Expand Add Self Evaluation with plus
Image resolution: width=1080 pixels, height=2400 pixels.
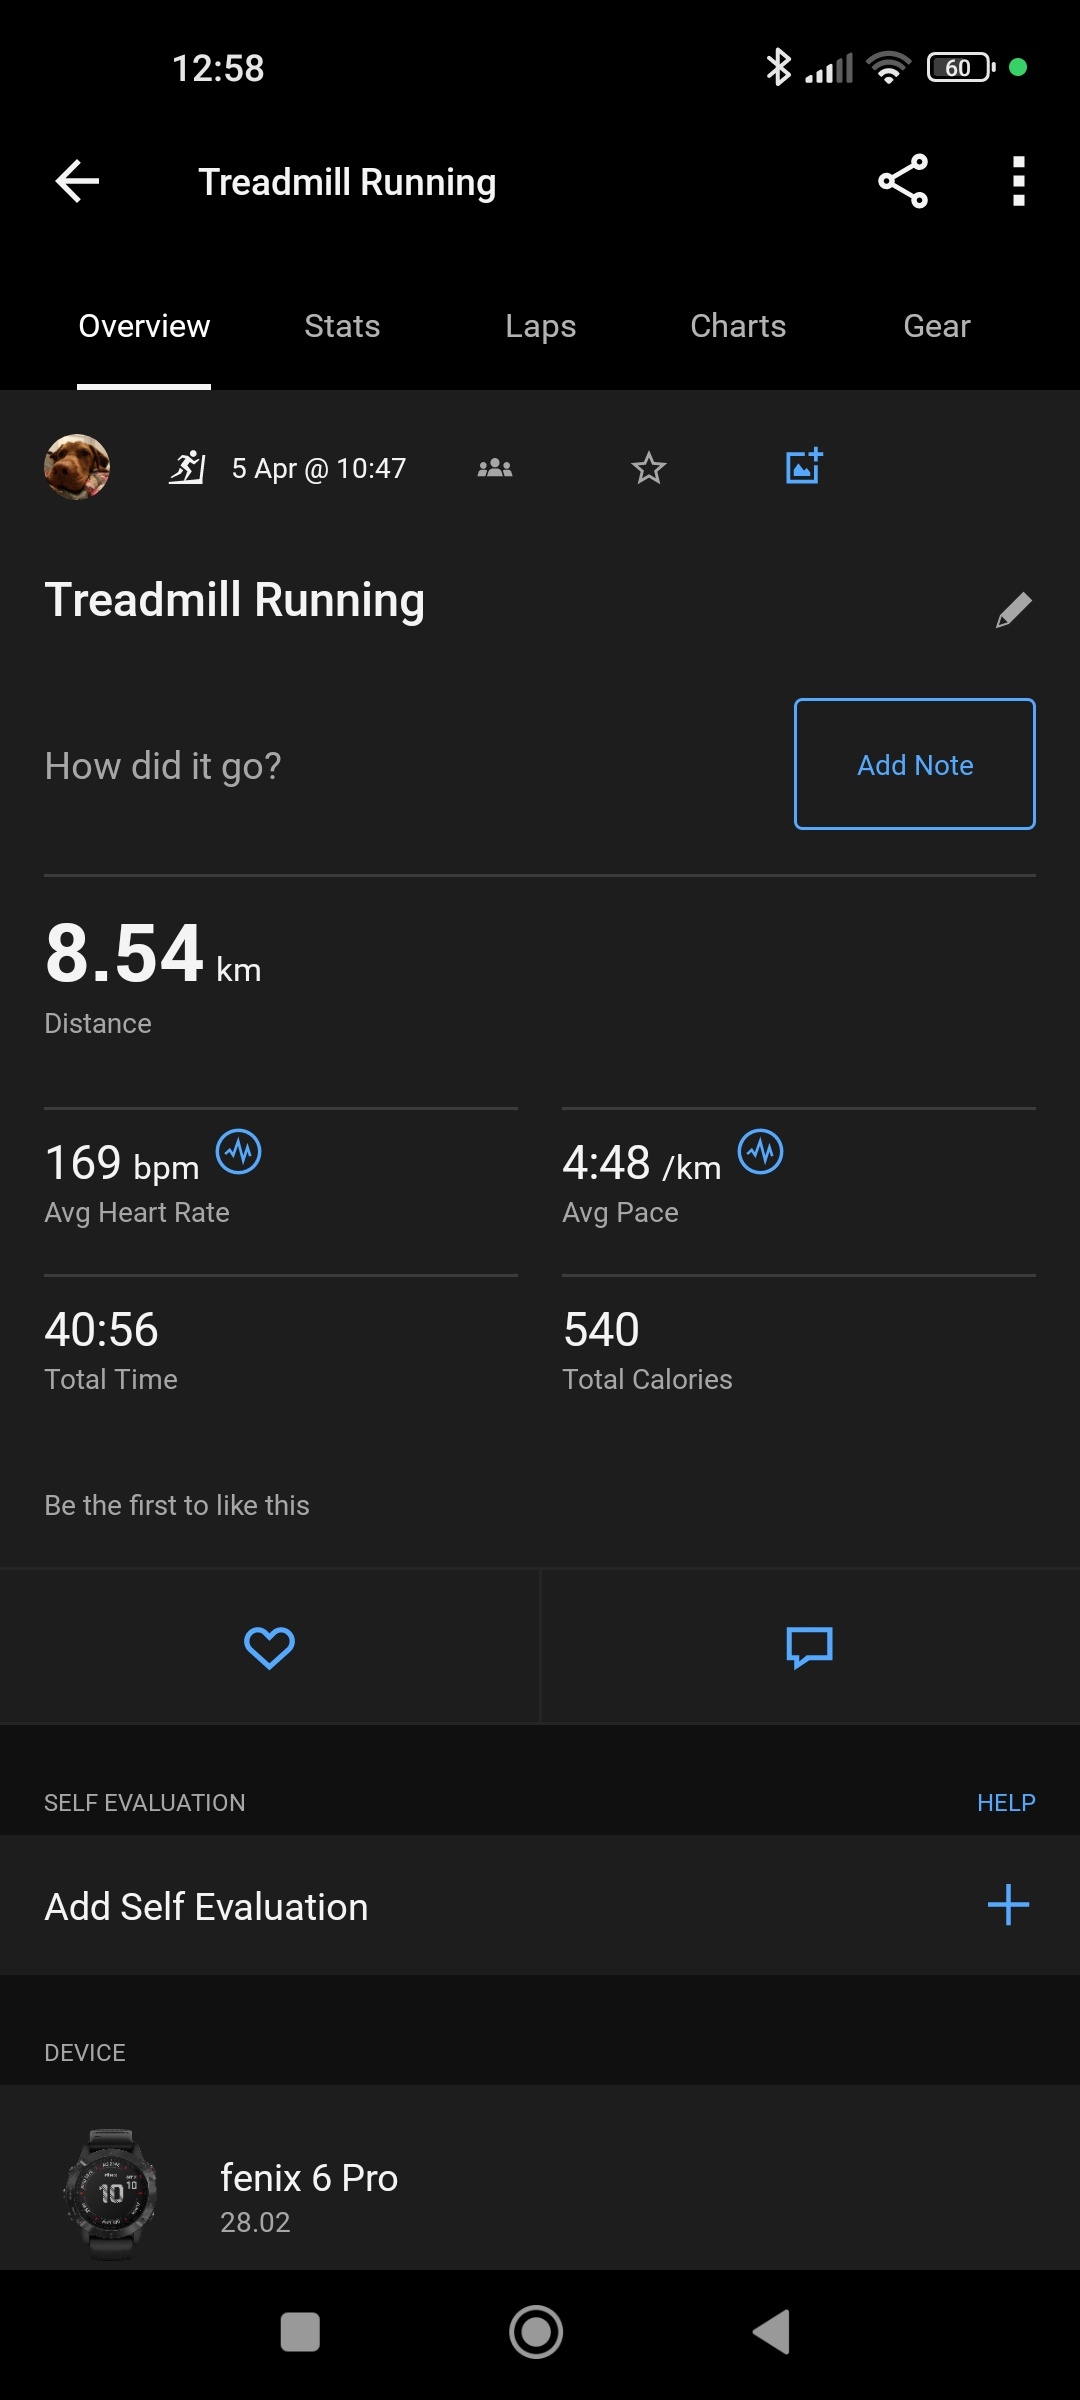click(x=1008, y=1905)
